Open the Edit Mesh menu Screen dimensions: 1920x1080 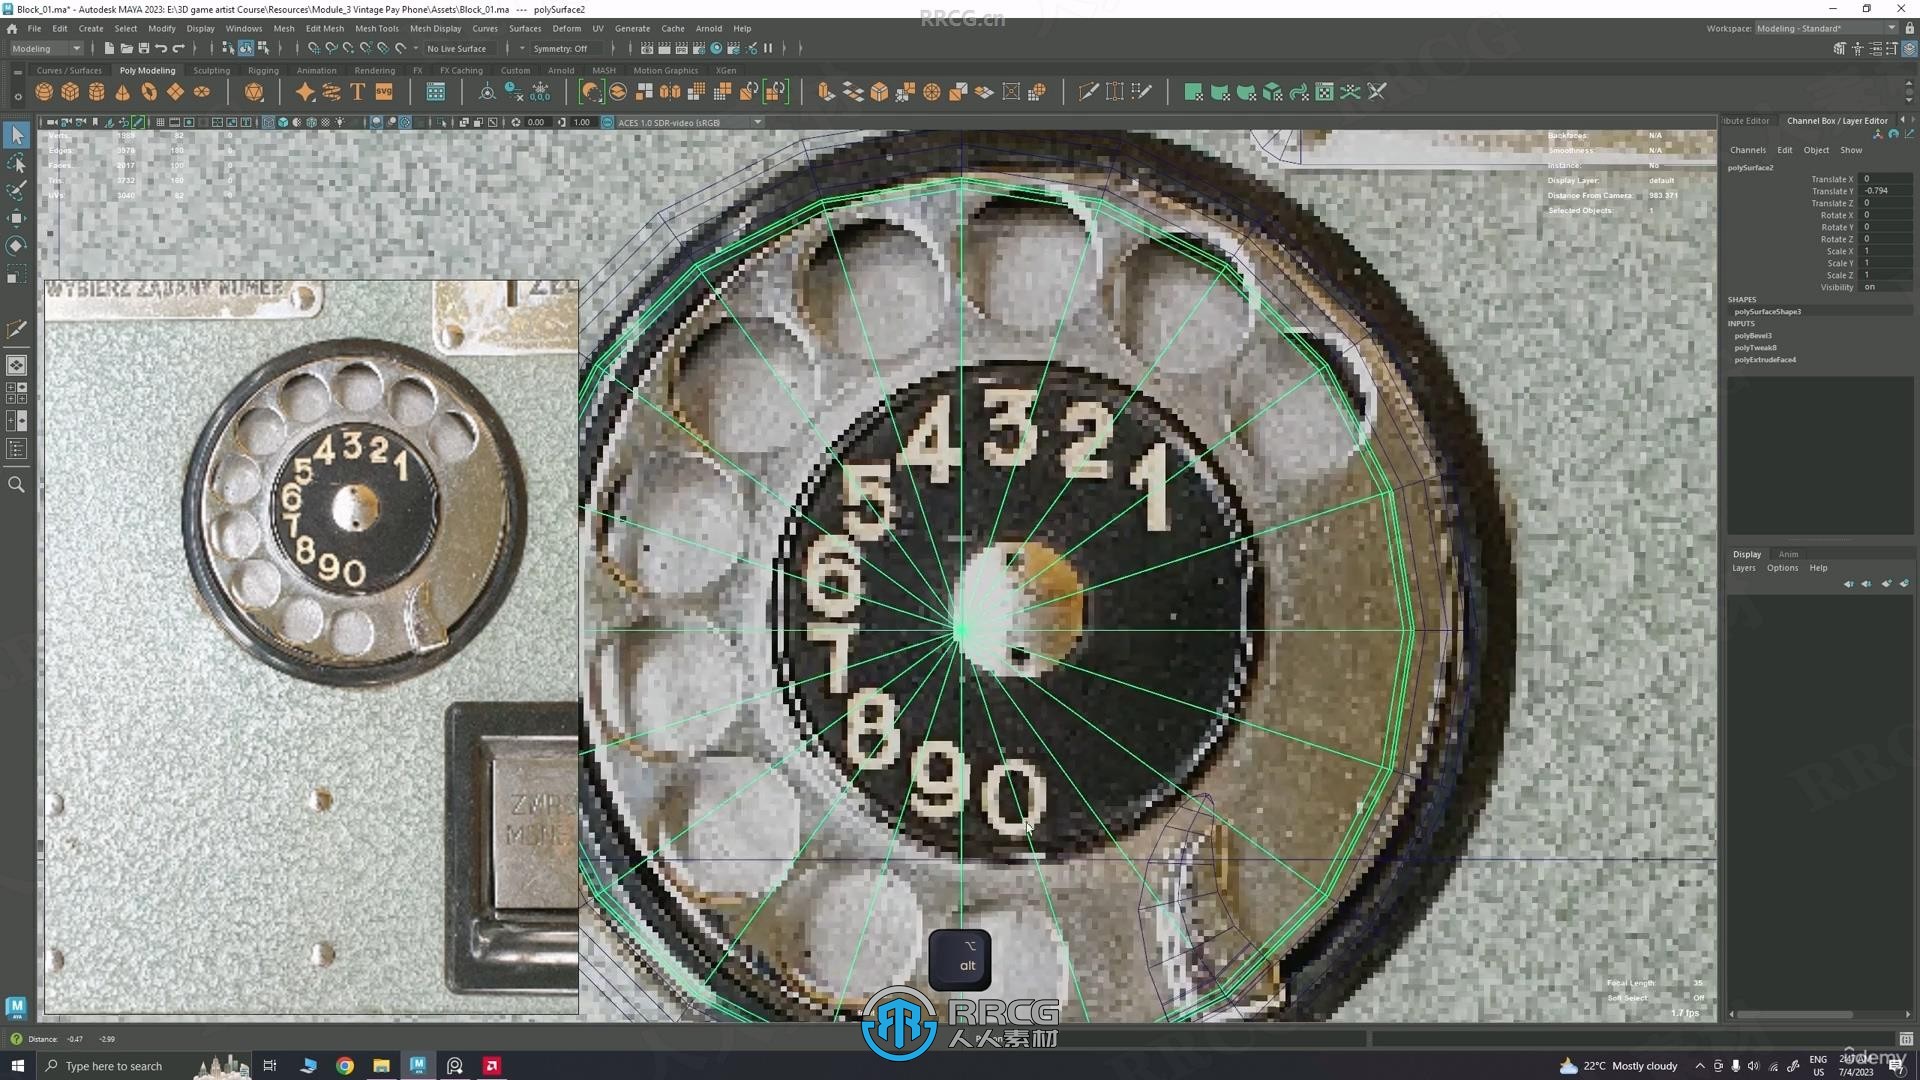point(325,28)
